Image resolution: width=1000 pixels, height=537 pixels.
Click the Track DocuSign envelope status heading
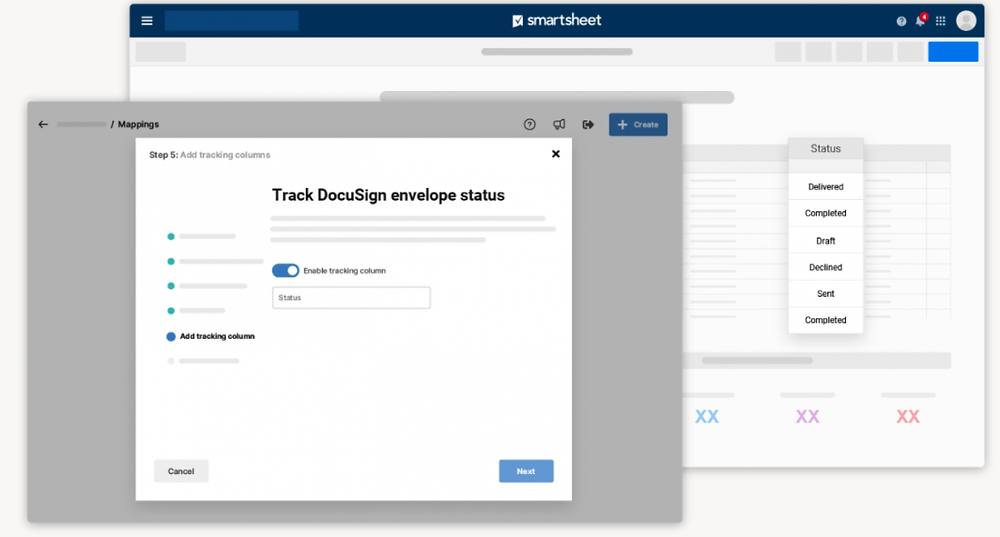[x=388, y=195]
